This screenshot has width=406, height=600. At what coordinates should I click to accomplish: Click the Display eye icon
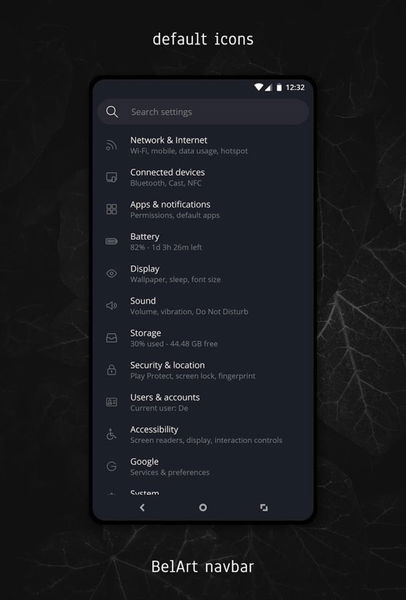pyautogui.click(x=111, y=274)
